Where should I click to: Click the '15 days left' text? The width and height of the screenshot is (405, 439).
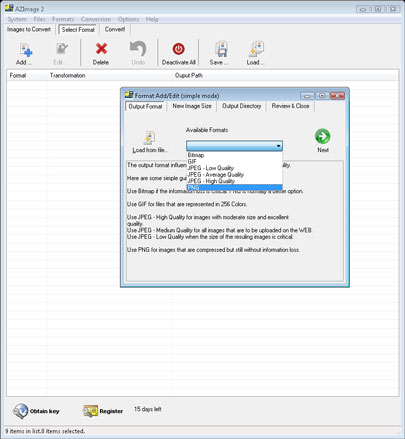point(148,409)
